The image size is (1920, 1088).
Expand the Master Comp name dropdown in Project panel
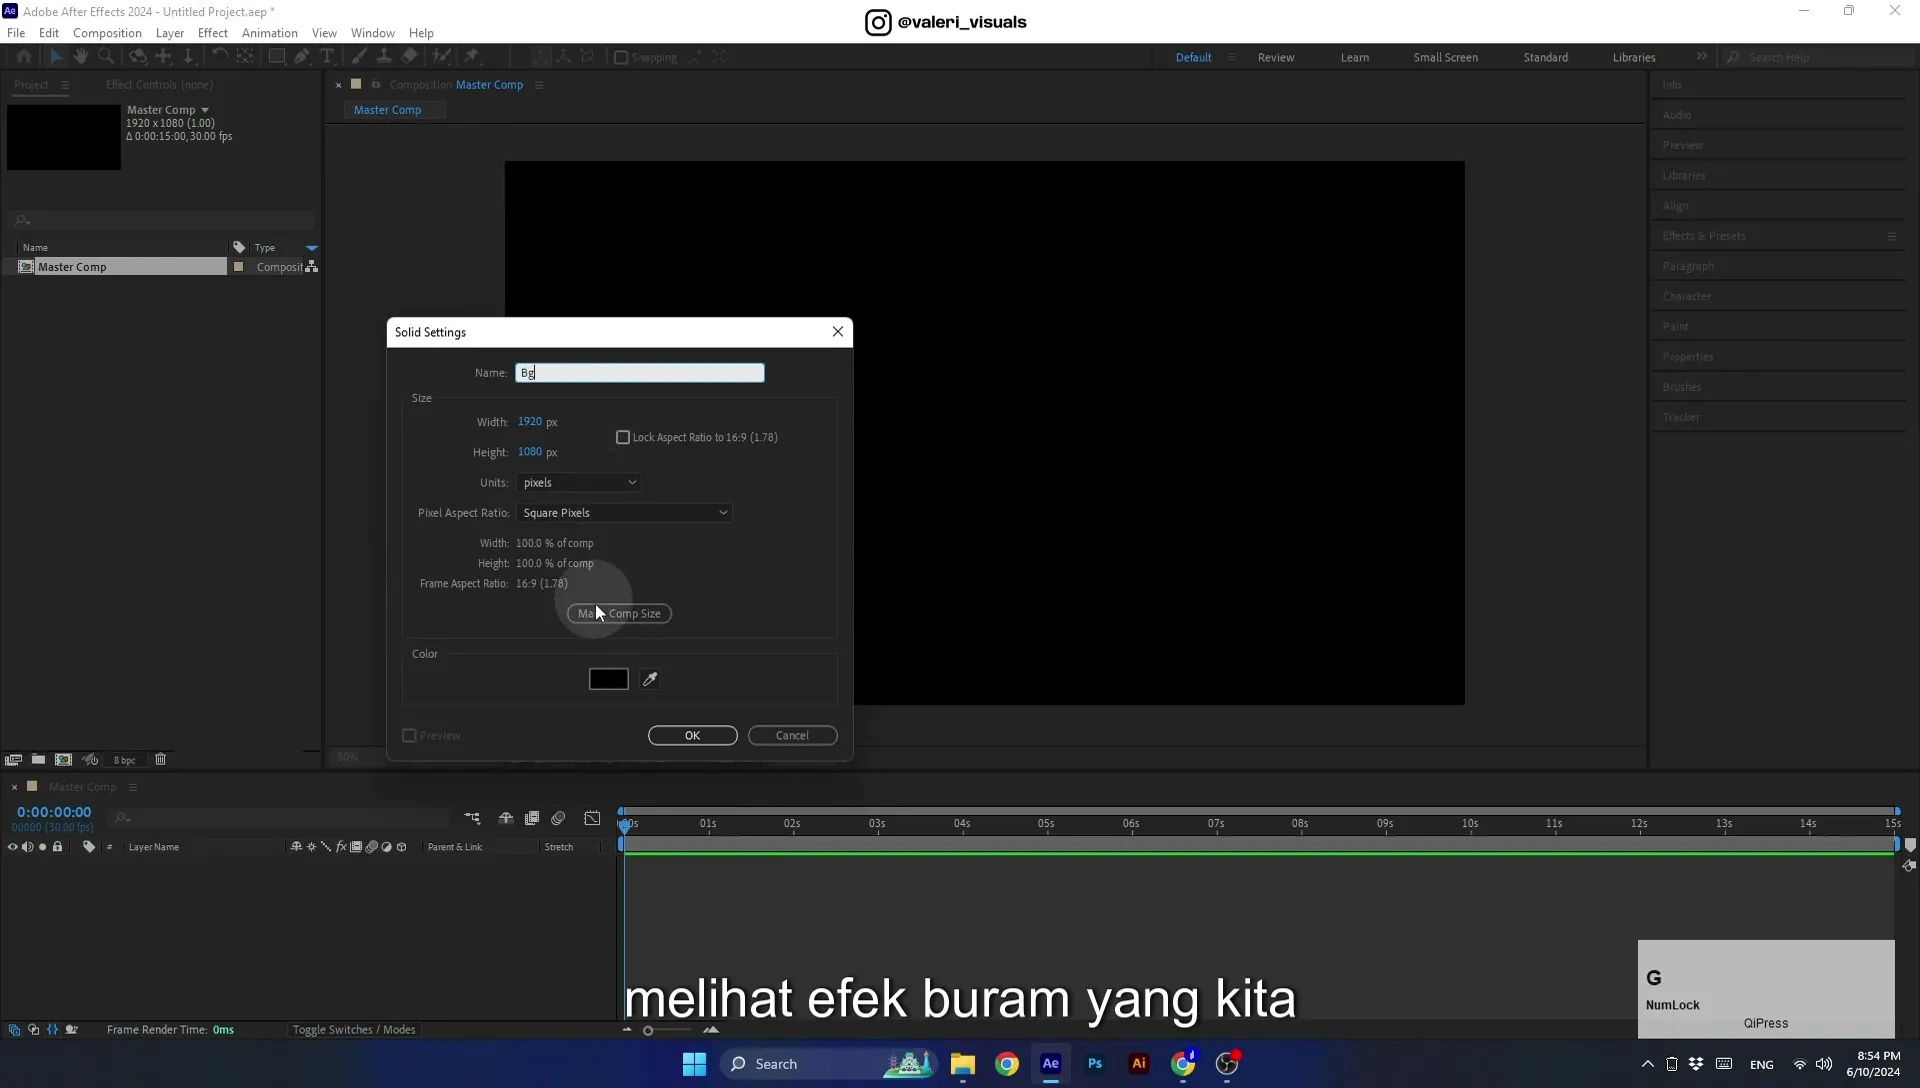pos(205,110)
